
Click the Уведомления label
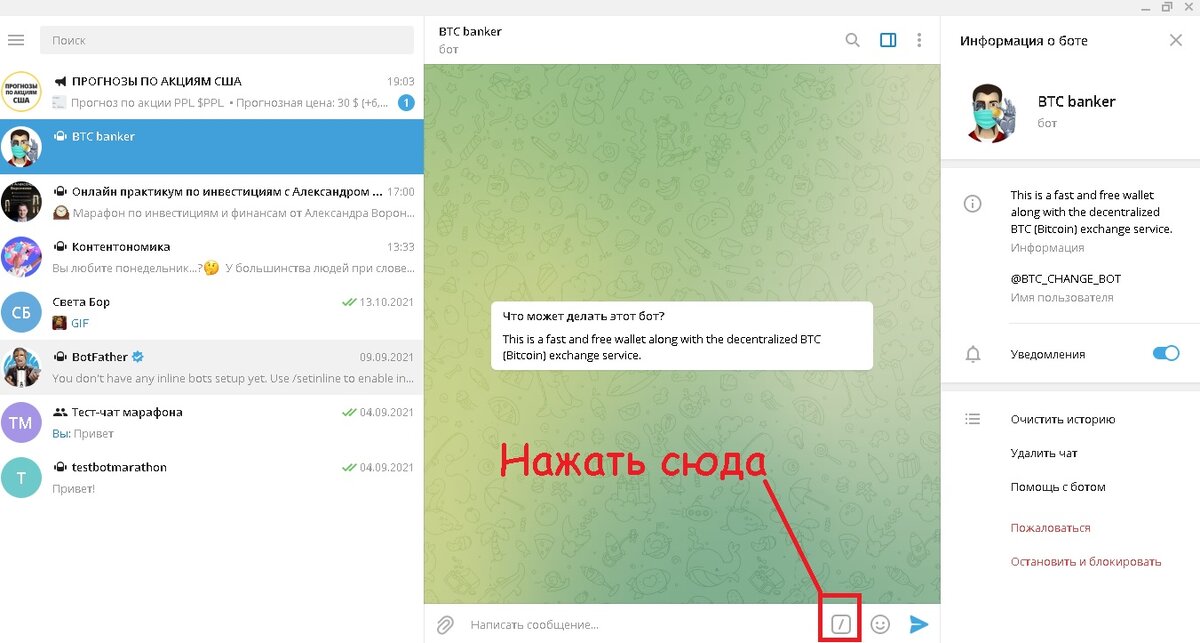click(x=1048, y=354)
